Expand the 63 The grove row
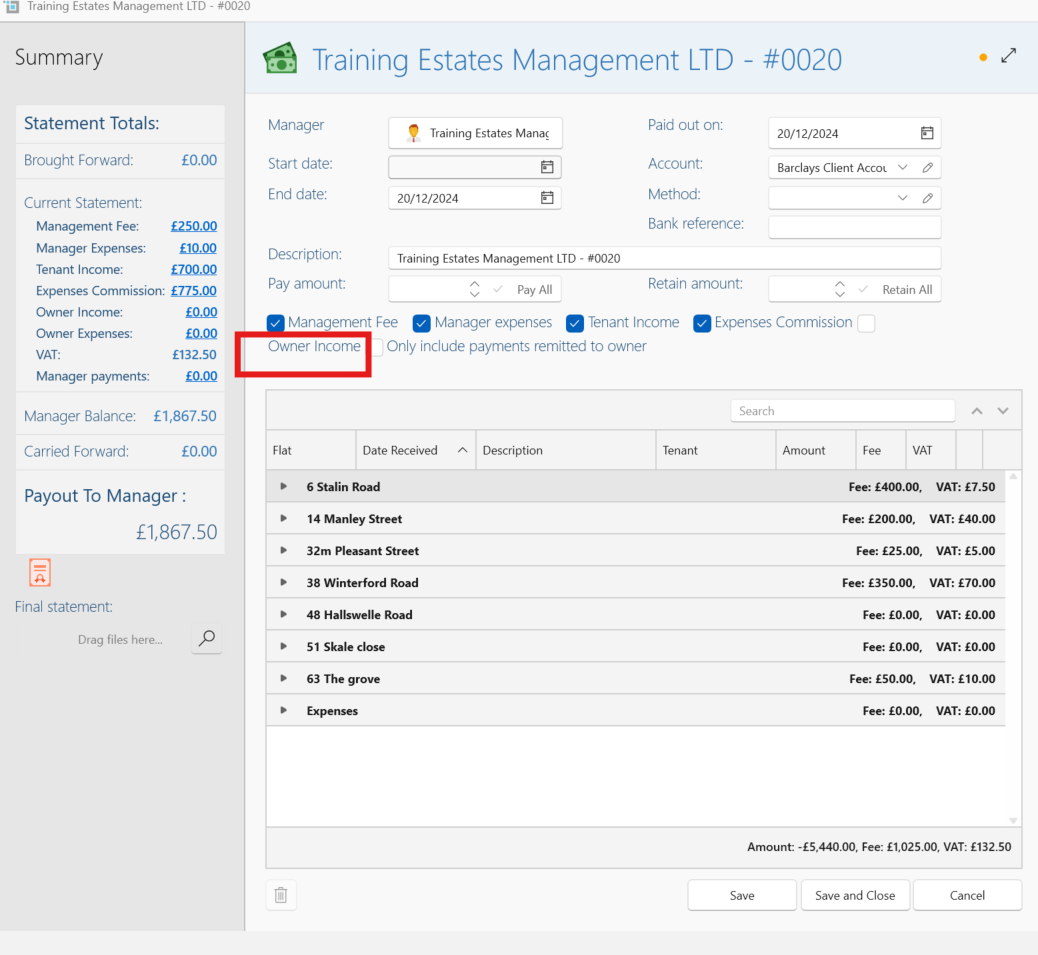 (x=283, y=678)
